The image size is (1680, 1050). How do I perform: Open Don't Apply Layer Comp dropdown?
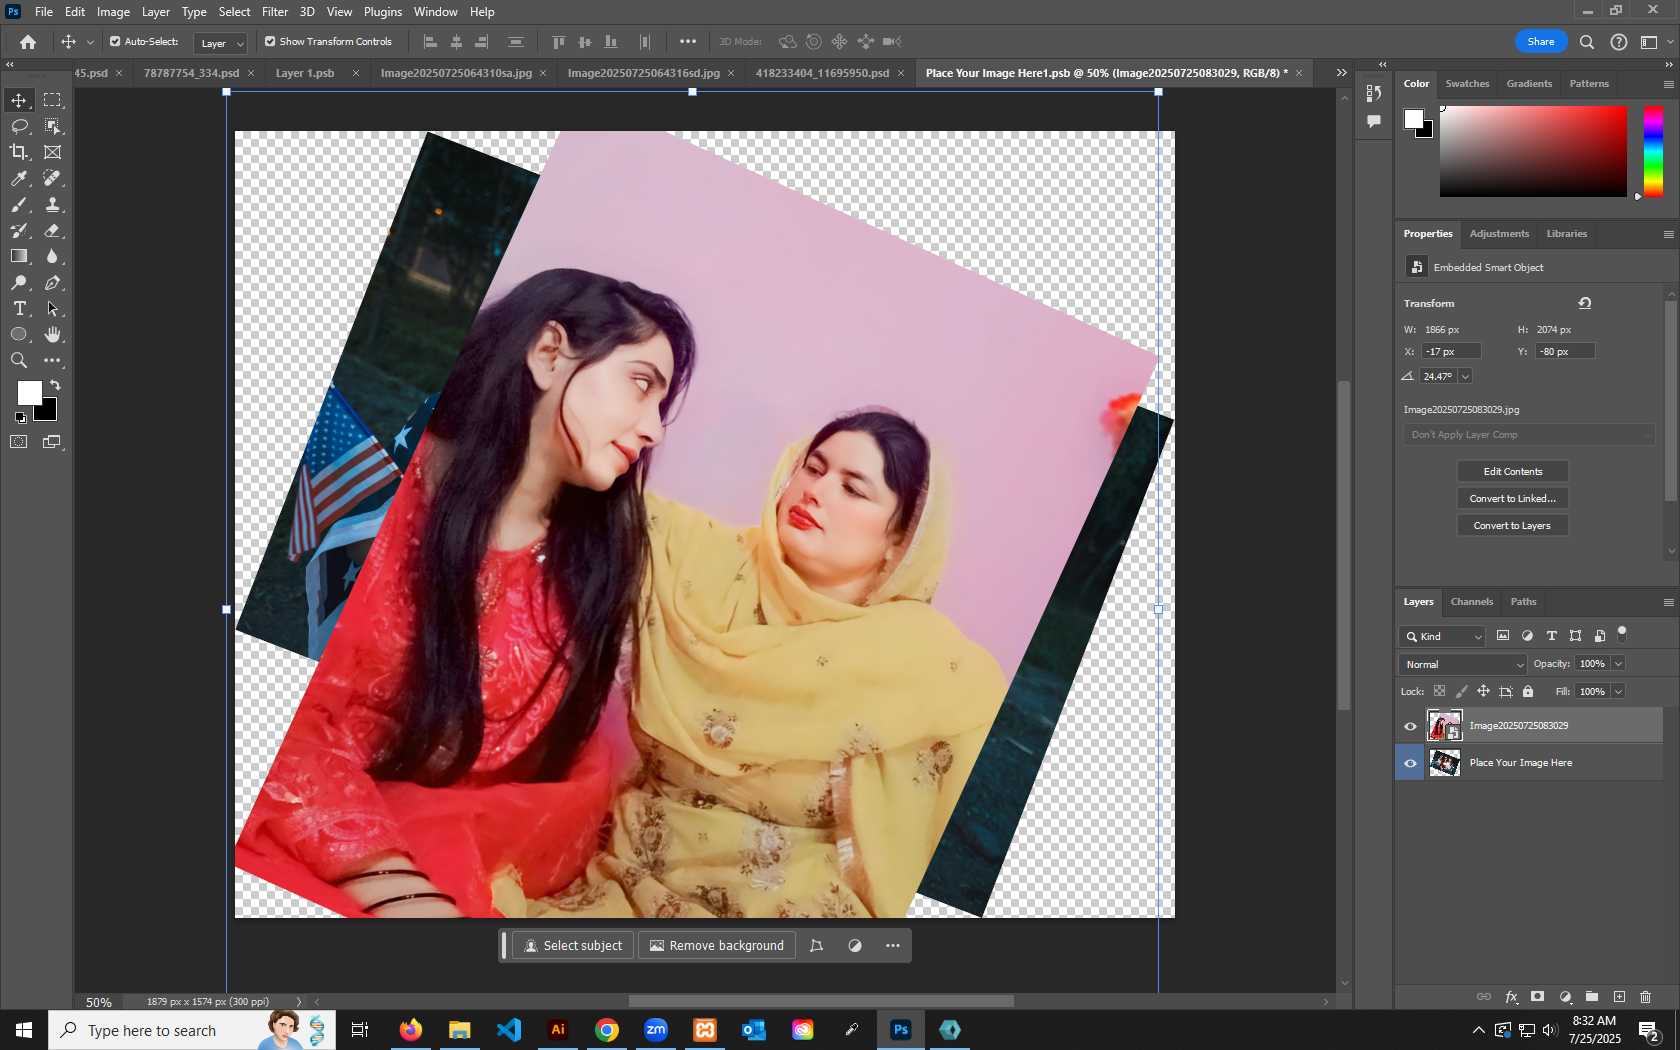pyautogui.click(x=1528, y=435)
